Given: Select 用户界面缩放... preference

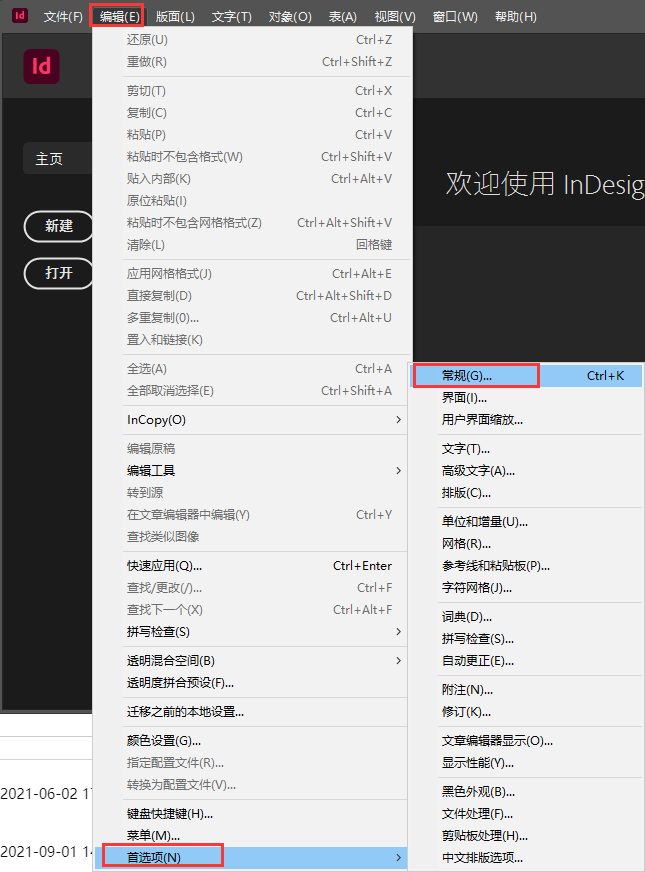Looking at the screenshot, I should pos(526,420).
